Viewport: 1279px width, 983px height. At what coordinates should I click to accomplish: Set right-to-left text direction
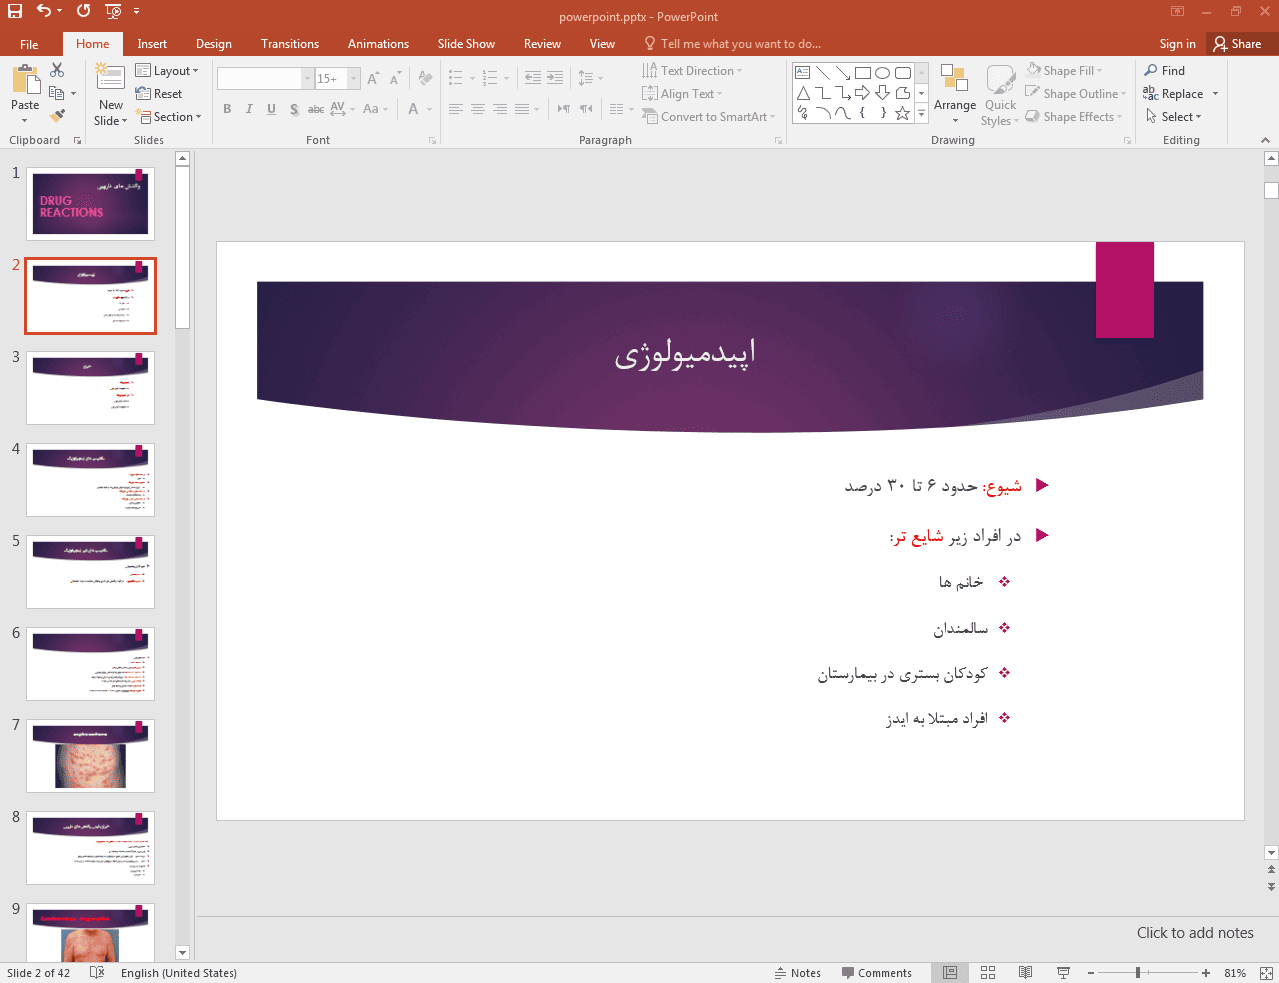[586, 109]
